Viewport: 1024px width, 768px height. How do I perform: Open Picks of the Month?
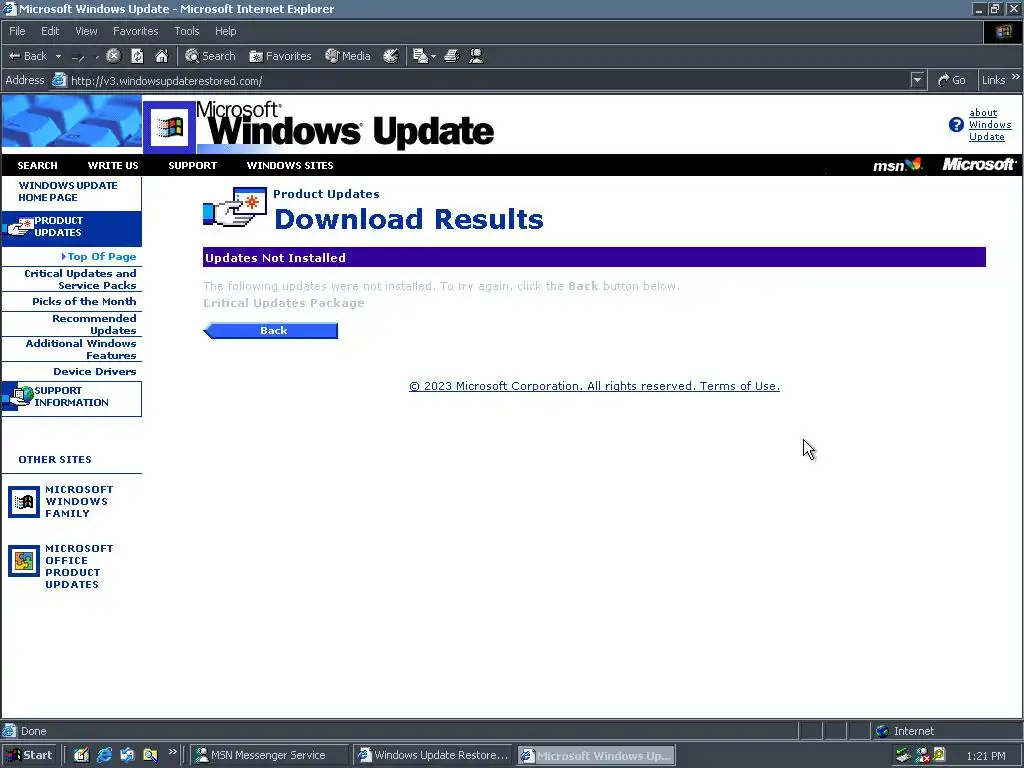(x=84, y=302)
